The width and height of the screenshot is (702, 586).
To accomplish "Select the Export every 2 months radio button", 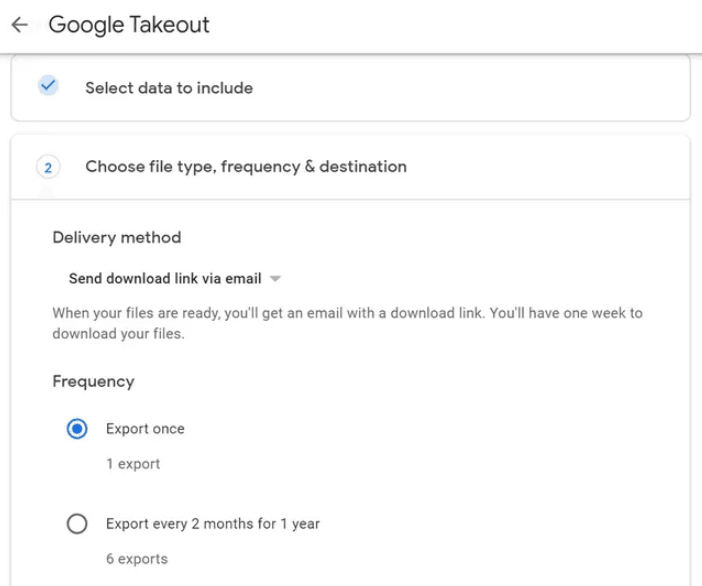I will click(x=77, y=524).
